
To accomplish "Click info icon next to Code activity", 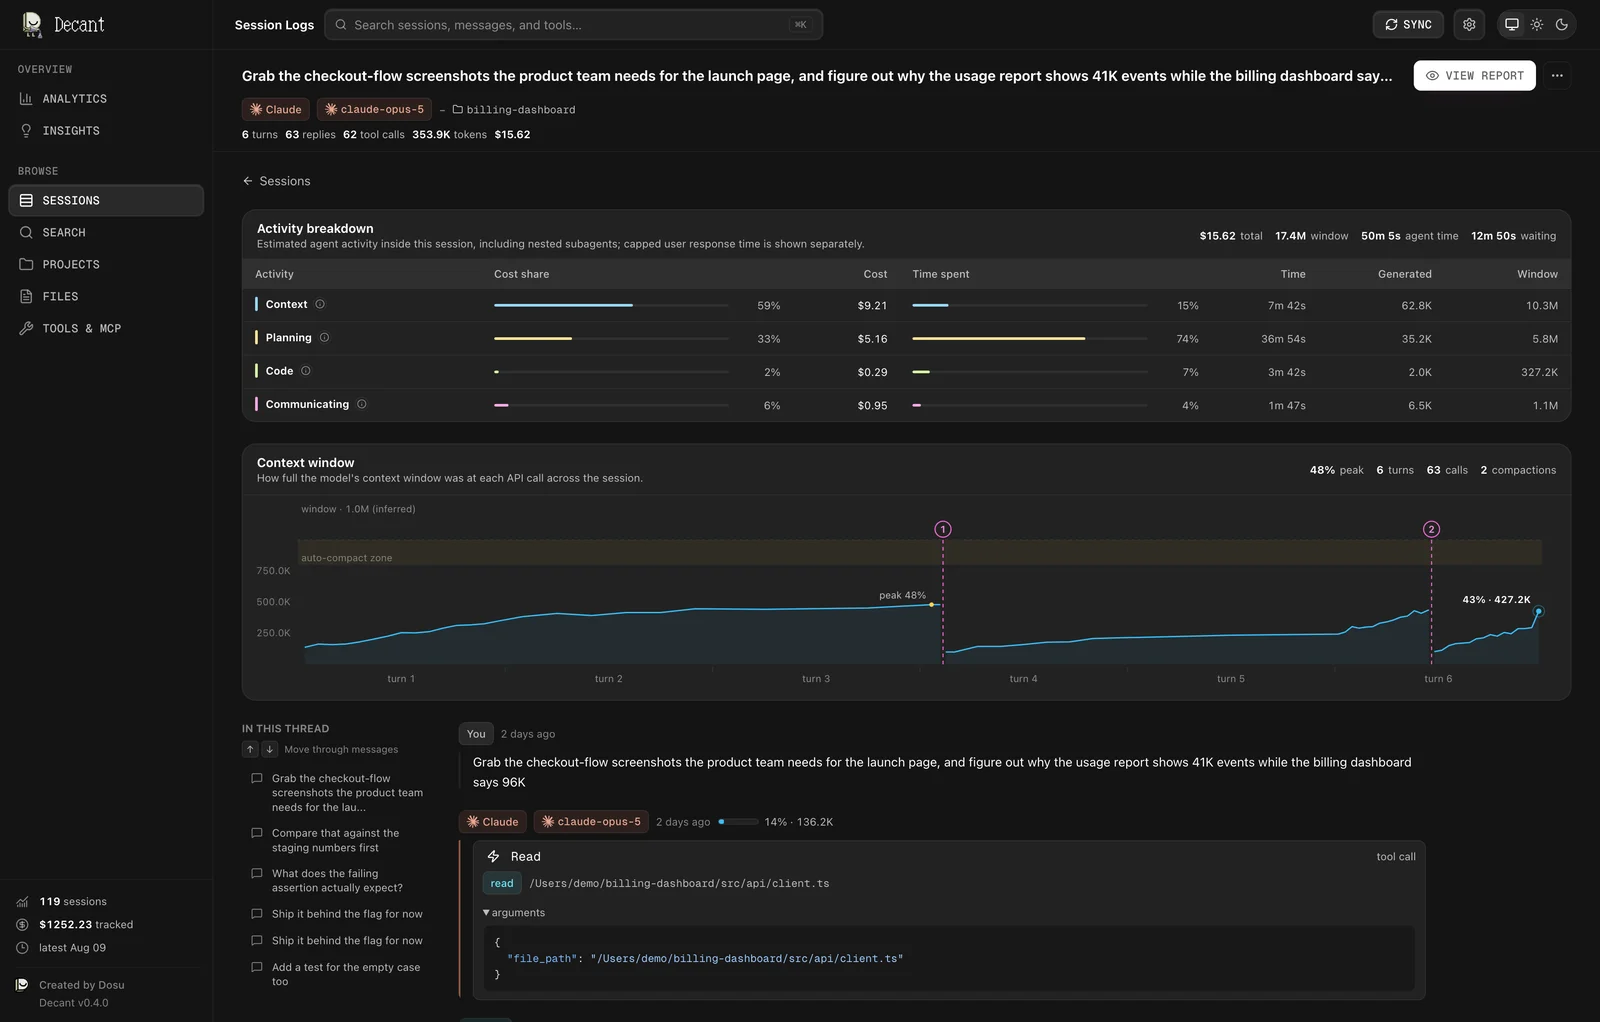I will (x=306, y=371).
